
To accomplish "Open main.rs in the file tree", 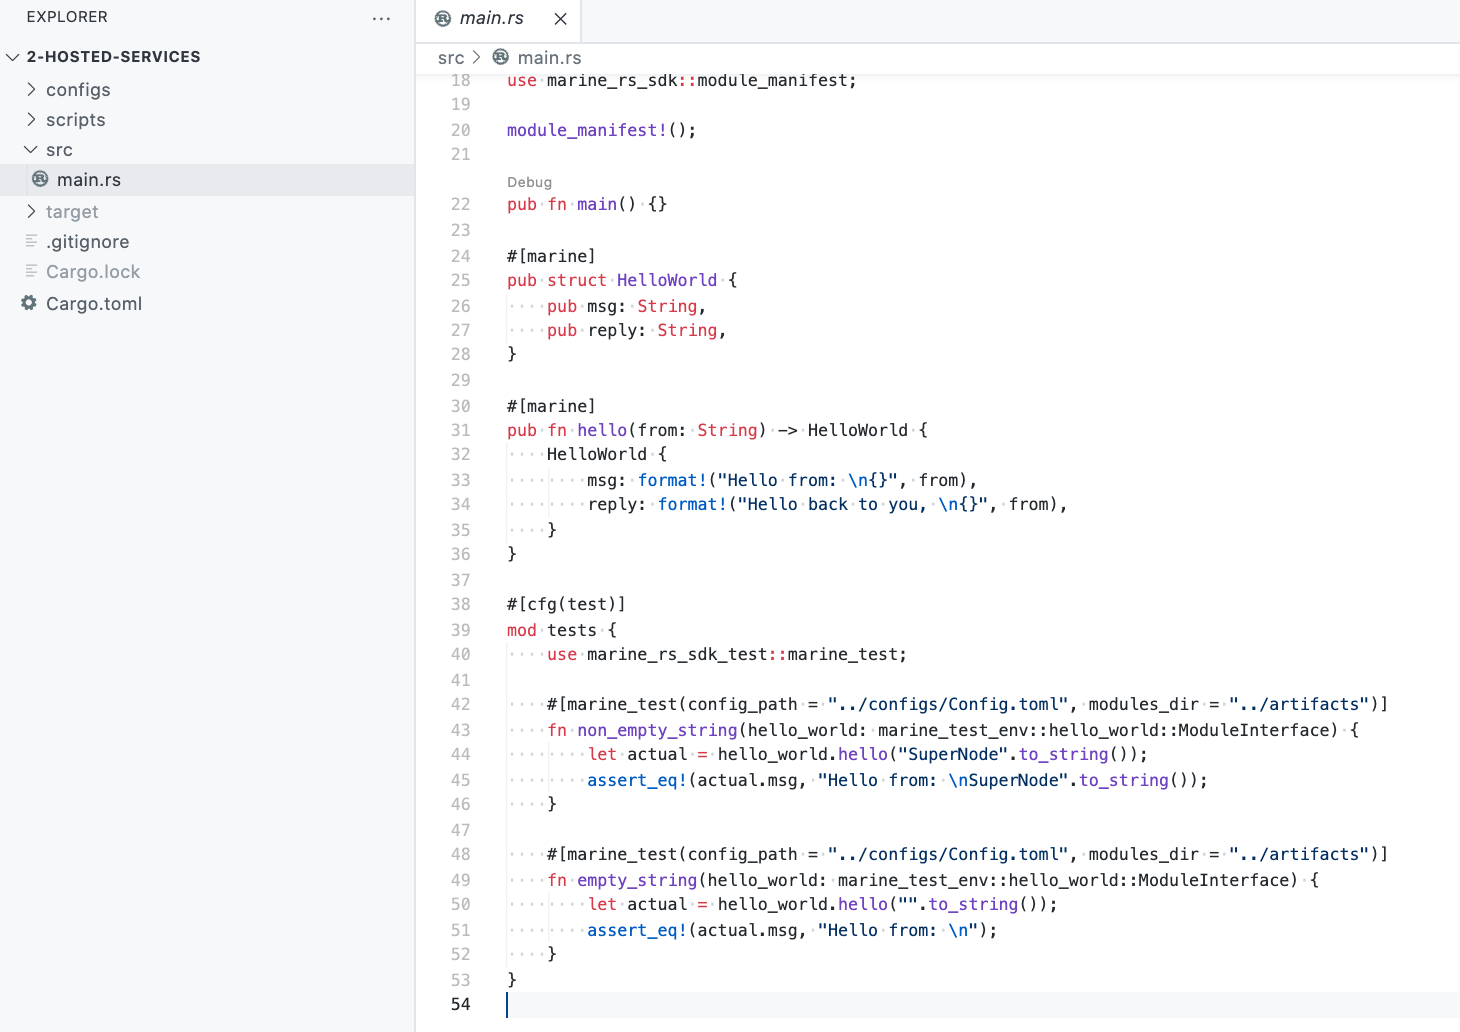I will (207, 180).
